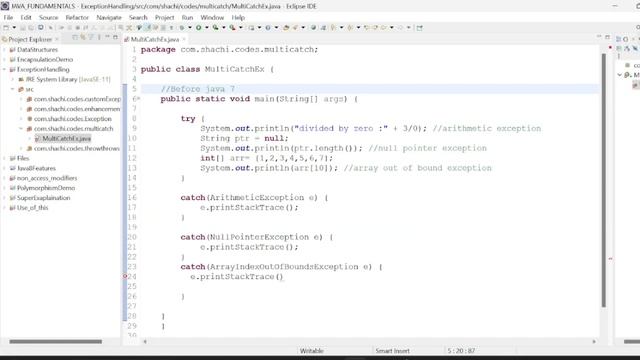Viewport: 640px width, 360px height.
Task: Open the Refactor menu
Action: pos(77,18)
